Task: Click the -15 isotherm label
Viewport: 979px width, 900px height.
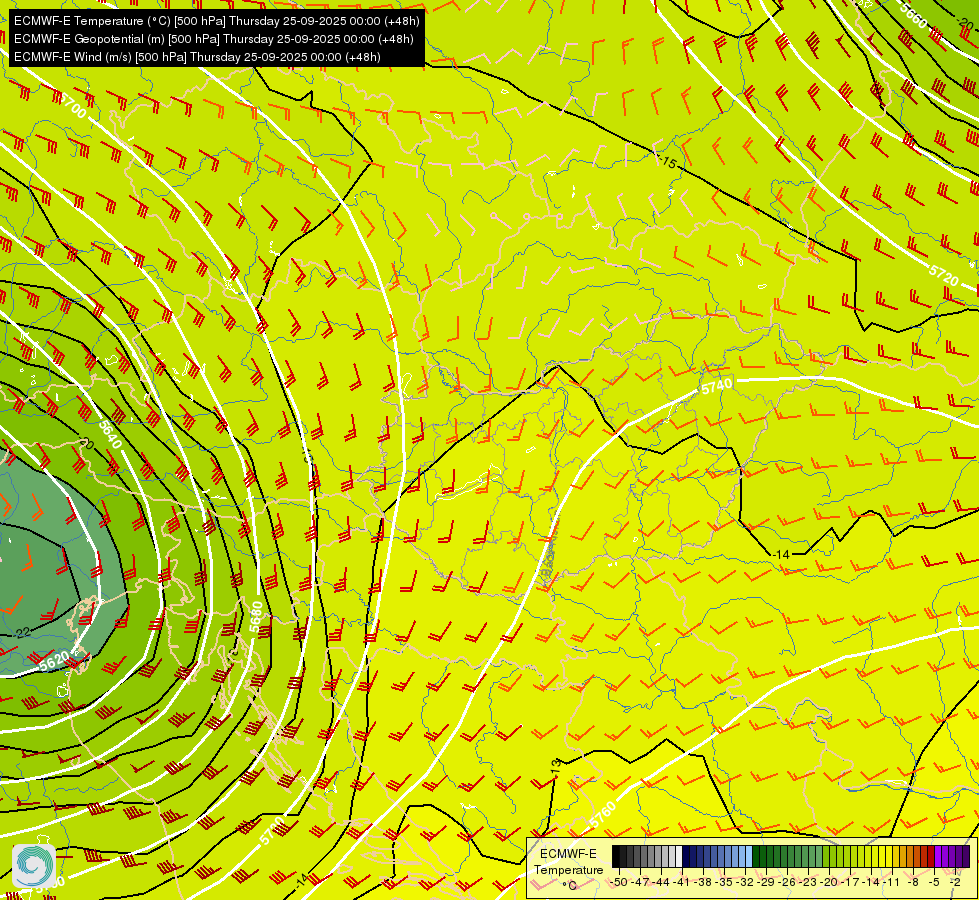Action: 667,162
